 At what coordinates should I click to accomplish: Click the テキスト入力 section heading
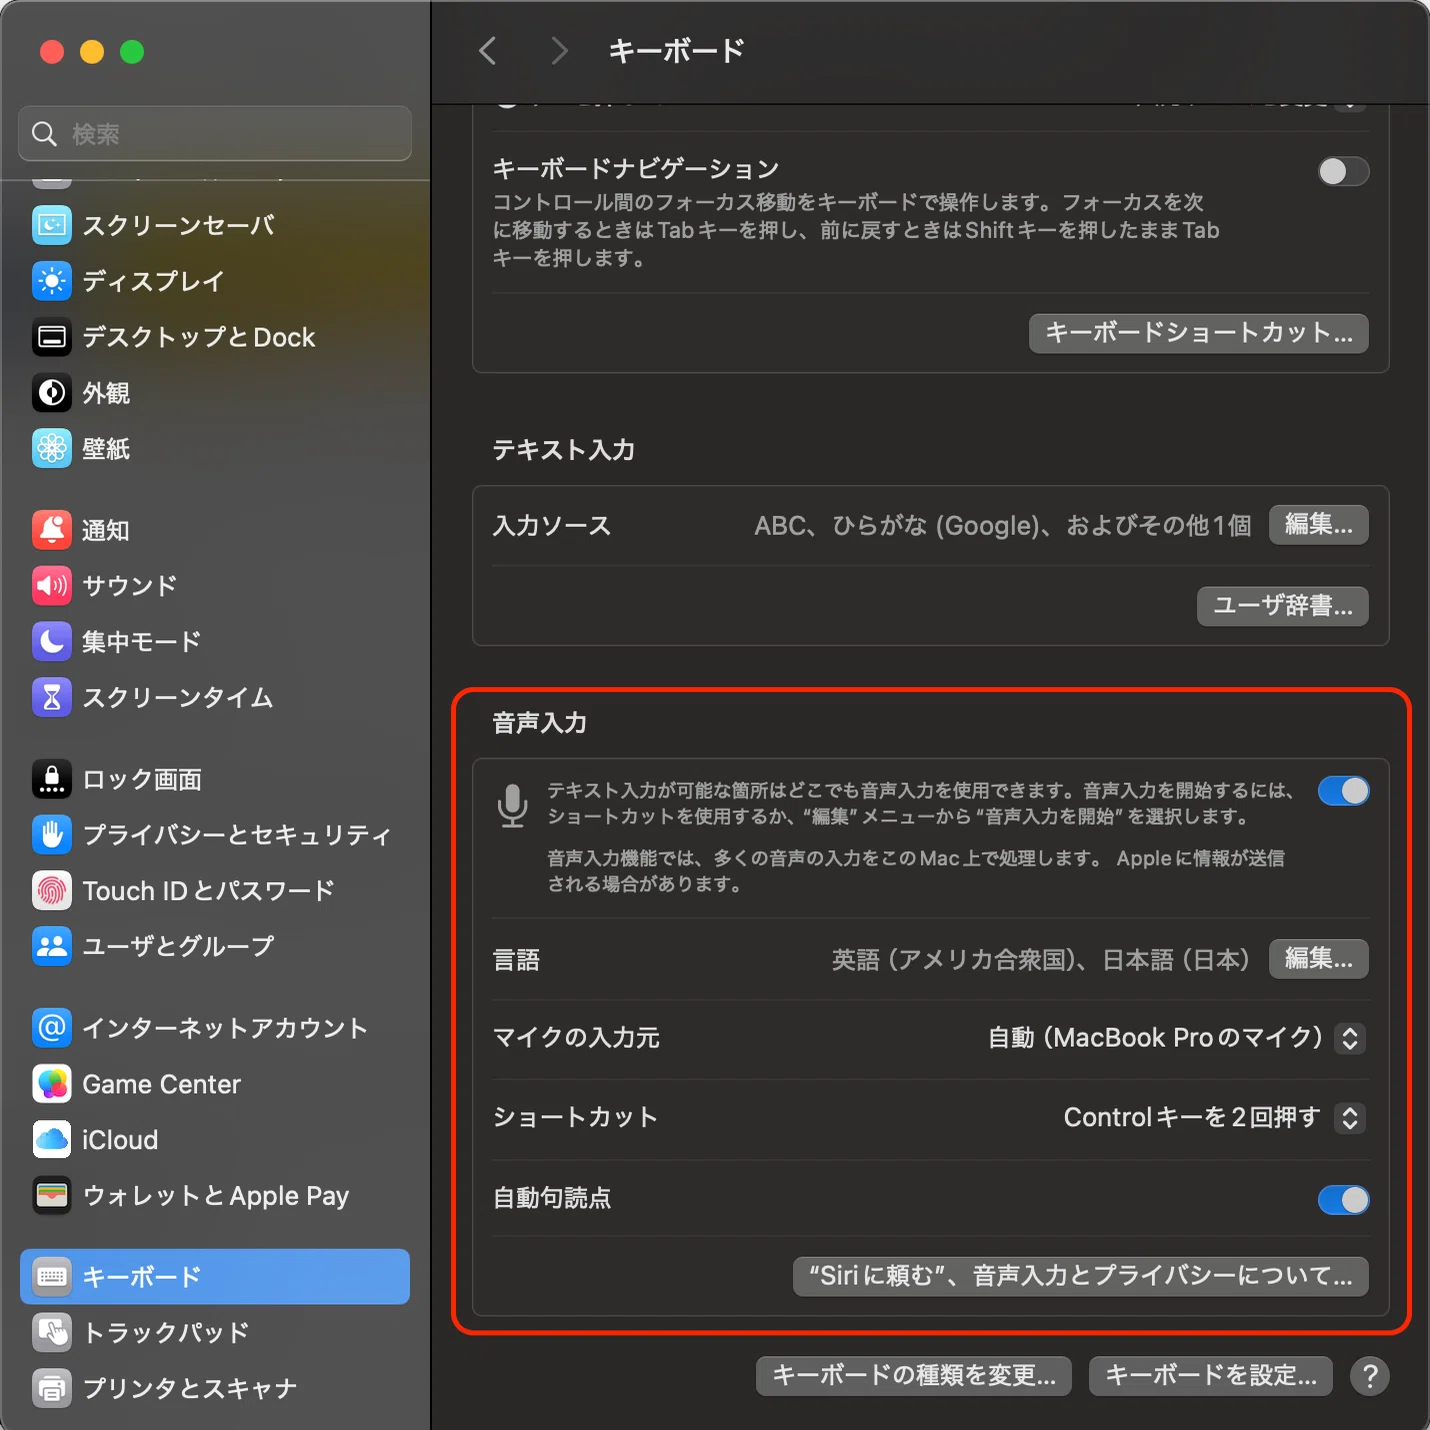564,450
